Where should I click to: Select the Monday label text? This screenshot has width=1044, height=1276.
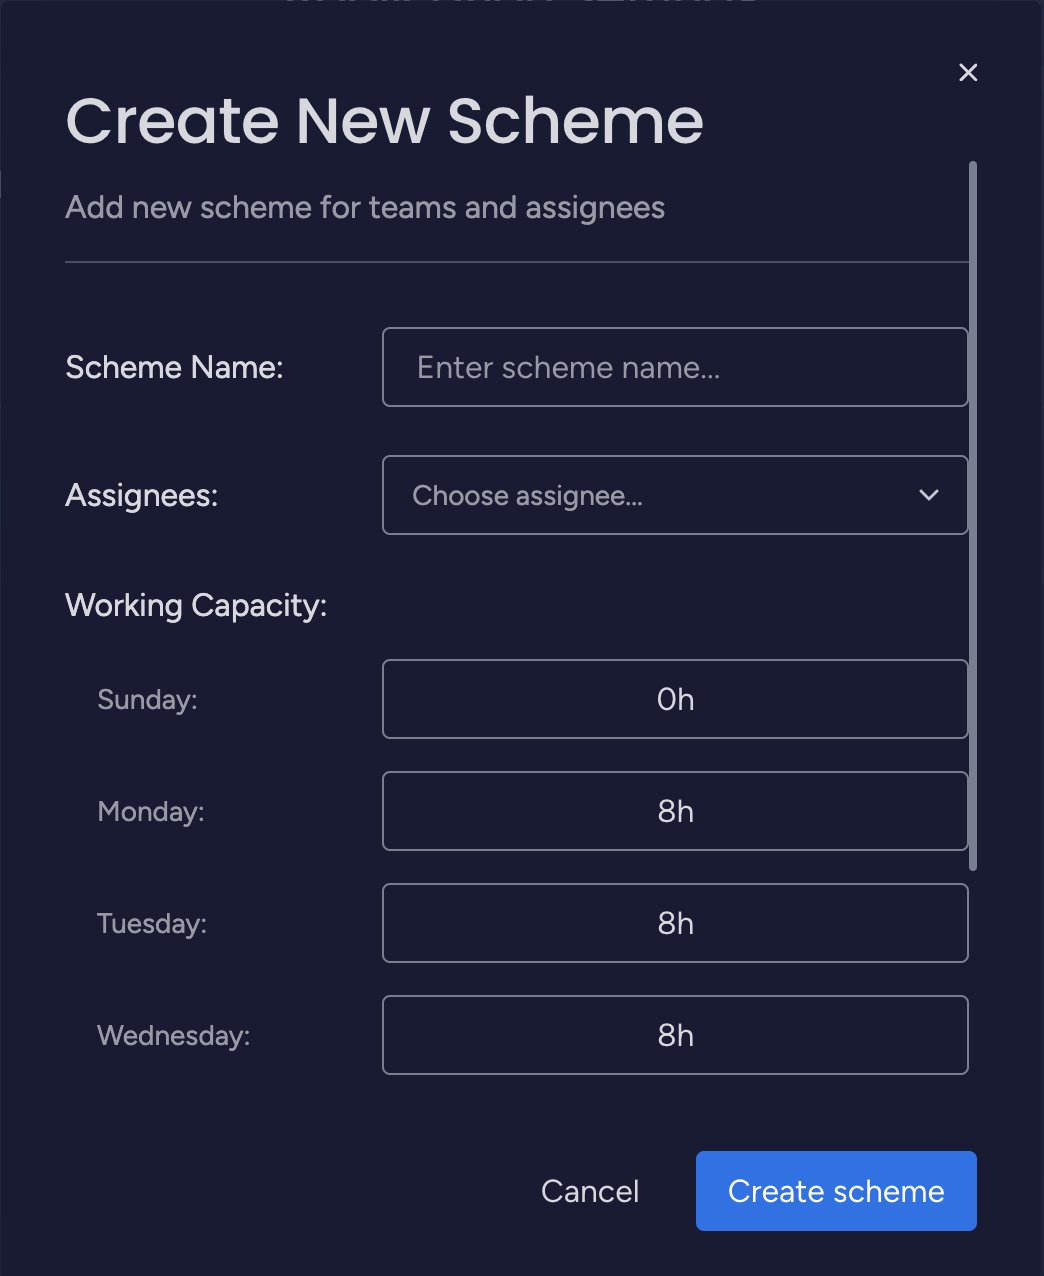point(151,811)
